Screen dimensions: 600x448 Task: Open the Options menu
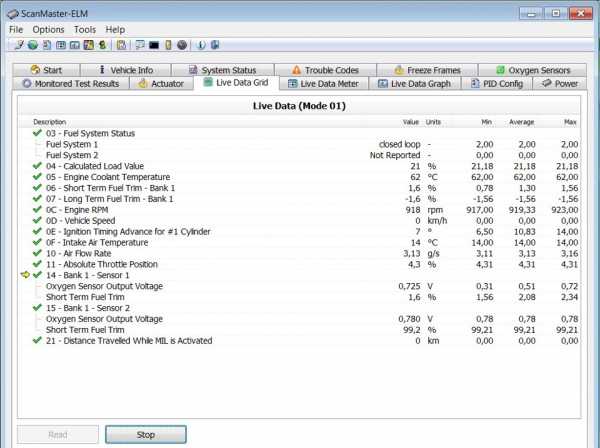[x=48, y=30]
